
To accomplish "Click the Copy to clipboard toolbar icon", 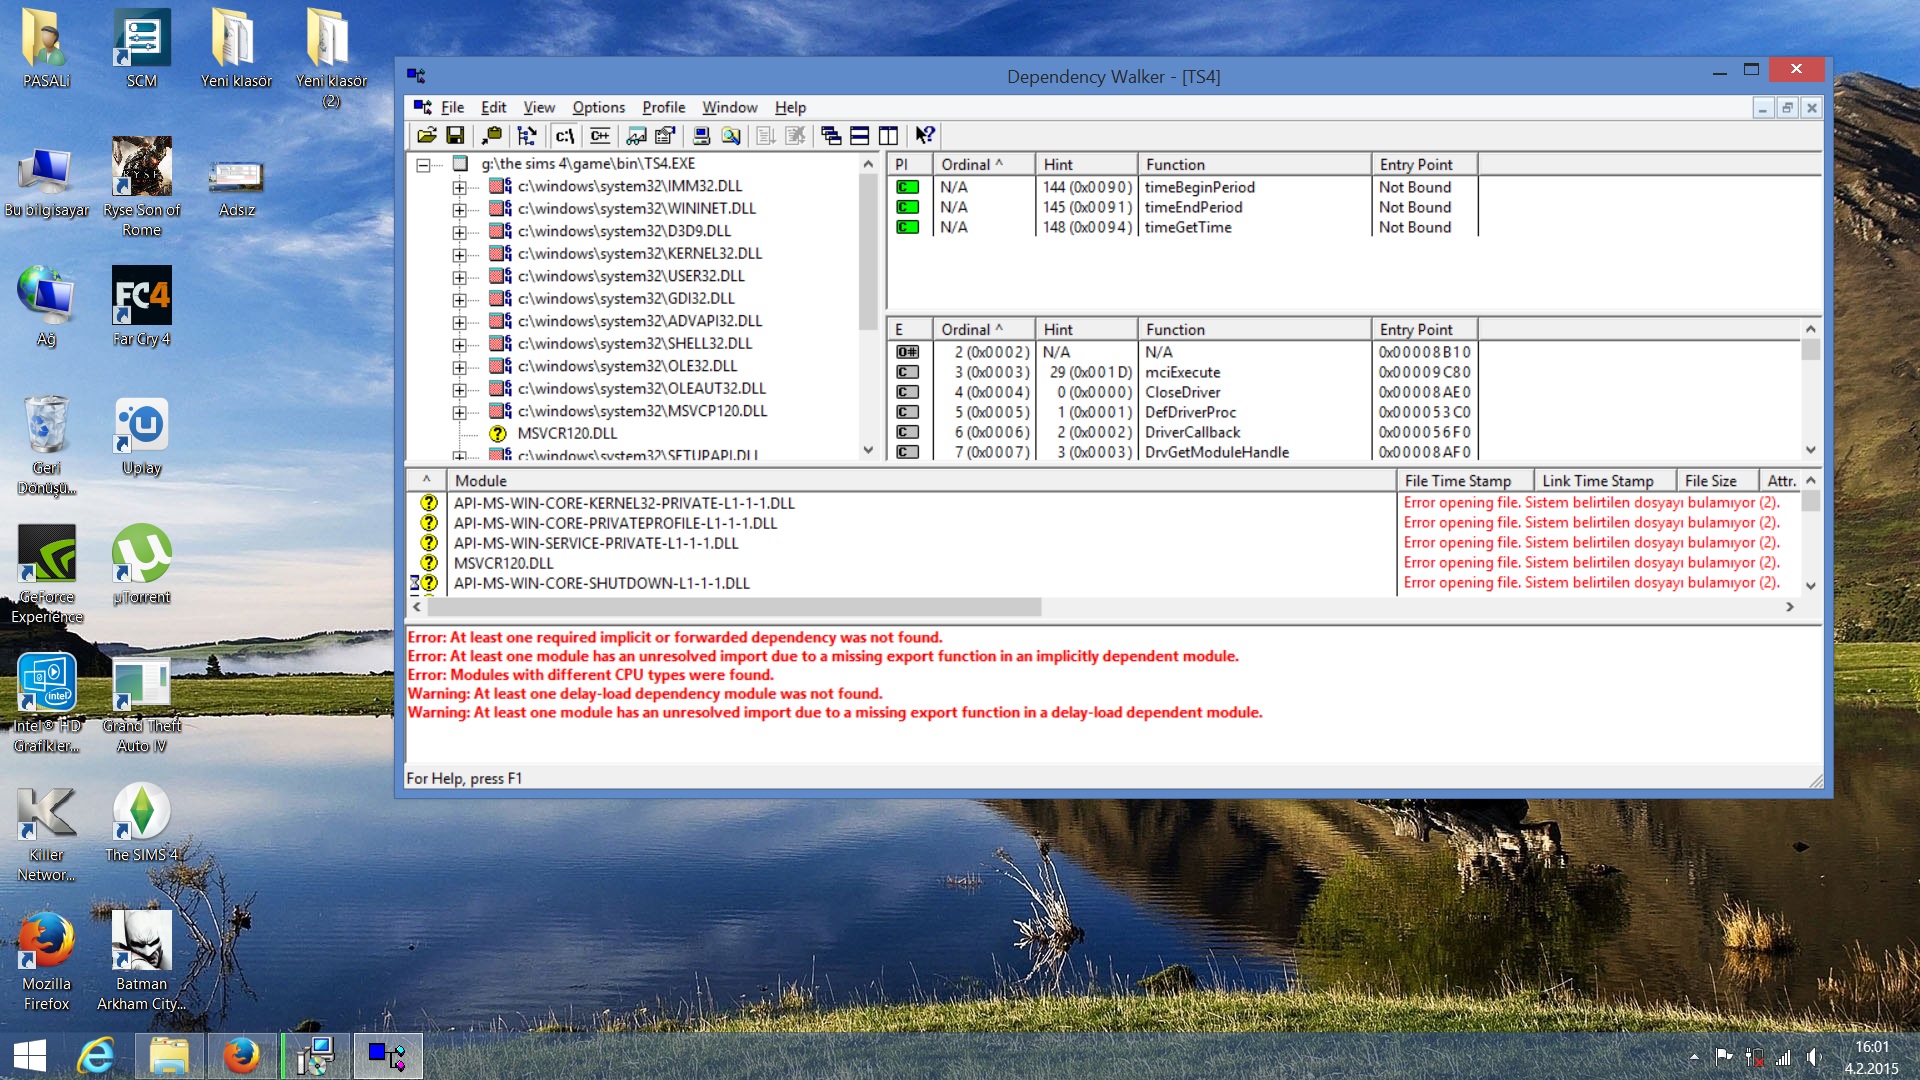I will pyautogui.click(x=492, y=136).
